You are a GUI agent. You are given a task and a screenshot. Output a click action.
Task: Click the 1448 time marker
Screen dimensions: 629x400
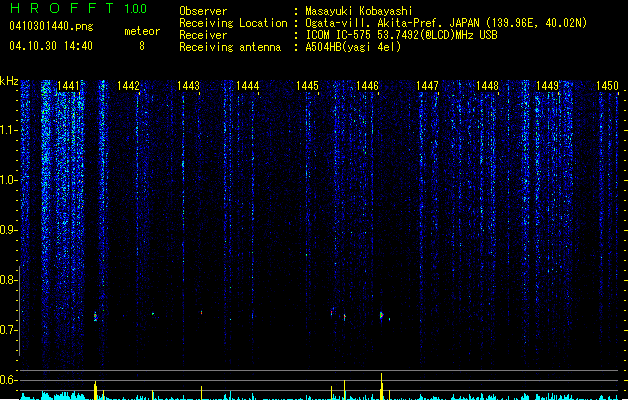click(487, 86)
